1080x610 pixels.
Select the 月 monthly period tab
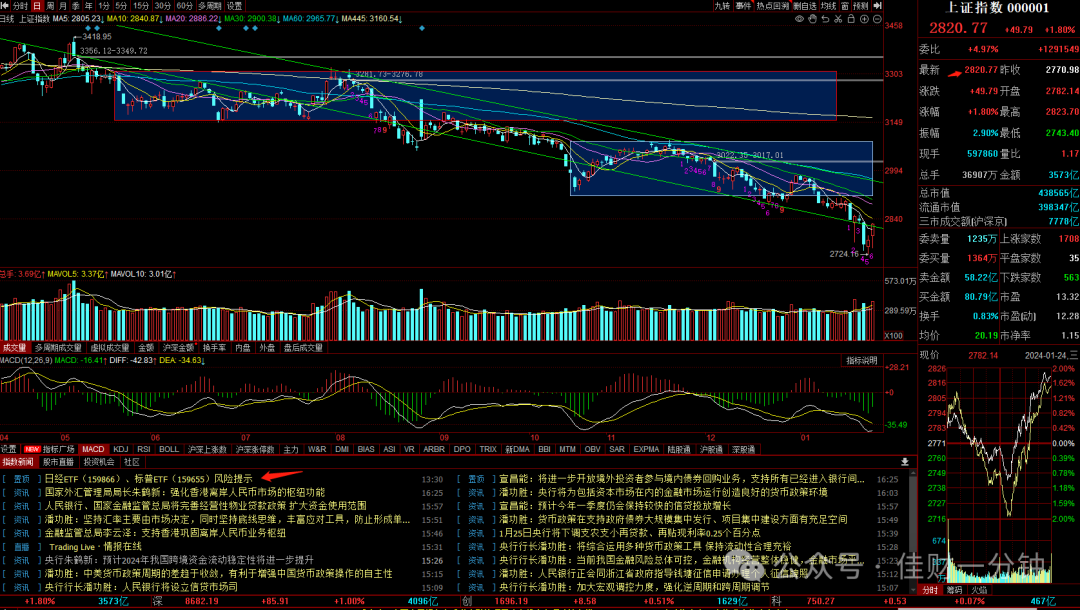tap(63, 6)
